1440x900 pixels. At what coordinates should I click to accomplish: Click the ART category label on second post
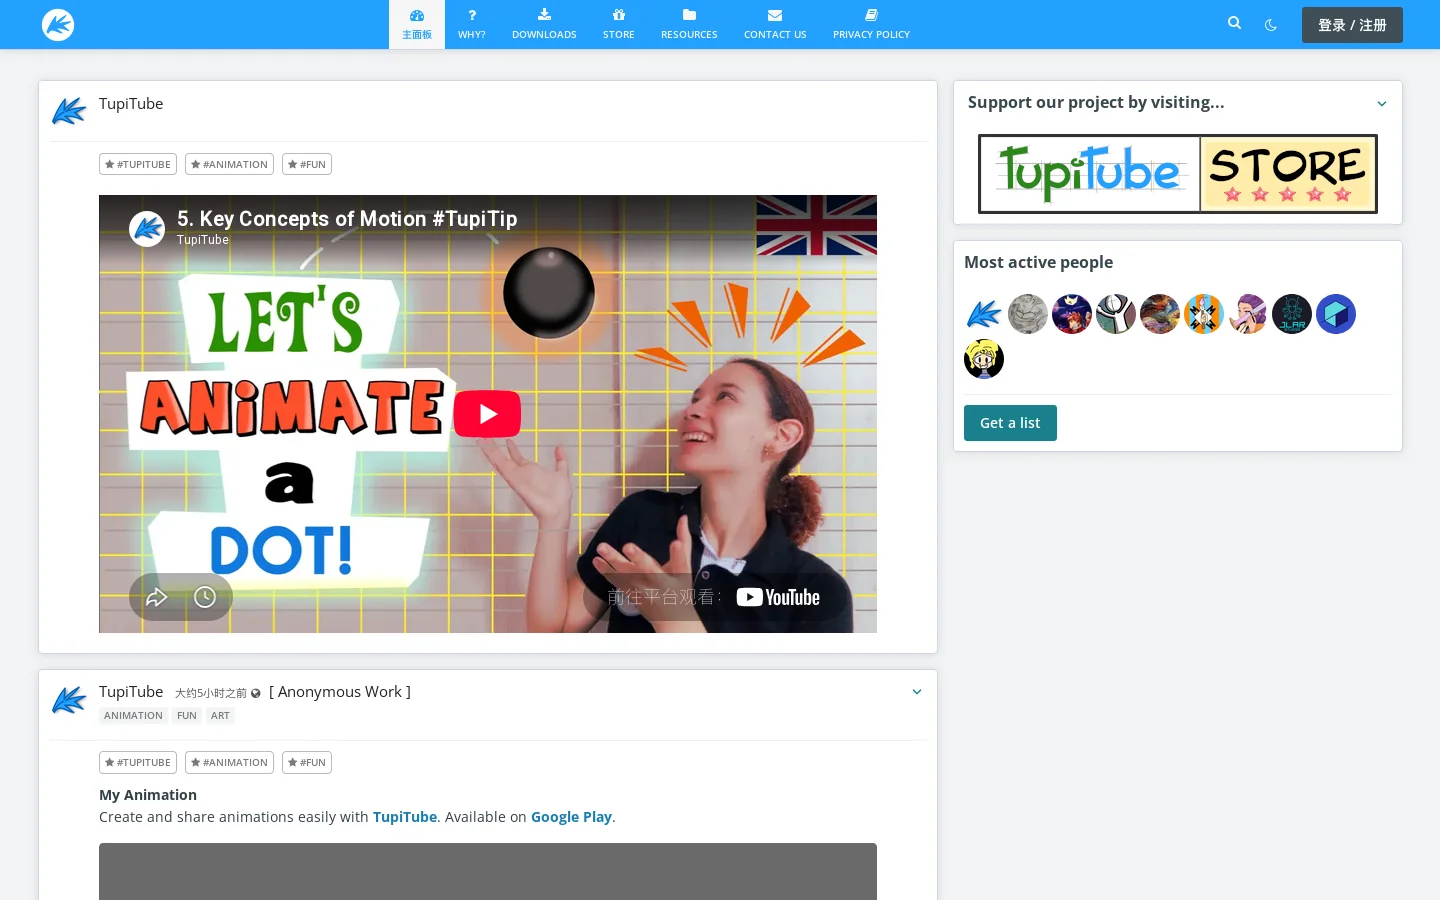[x=220, y=716]
